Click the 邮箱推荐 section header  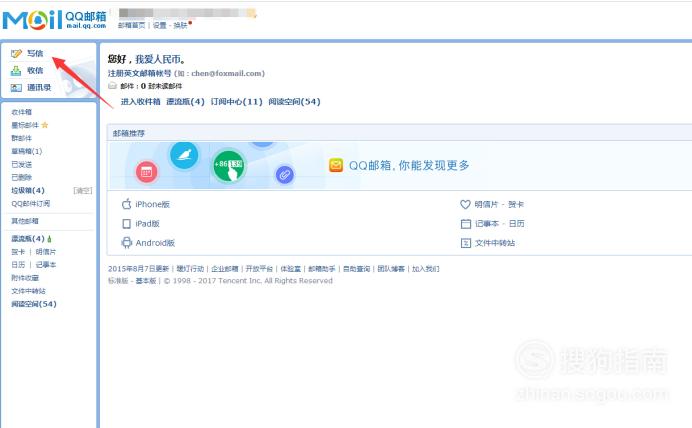[128, 133]
